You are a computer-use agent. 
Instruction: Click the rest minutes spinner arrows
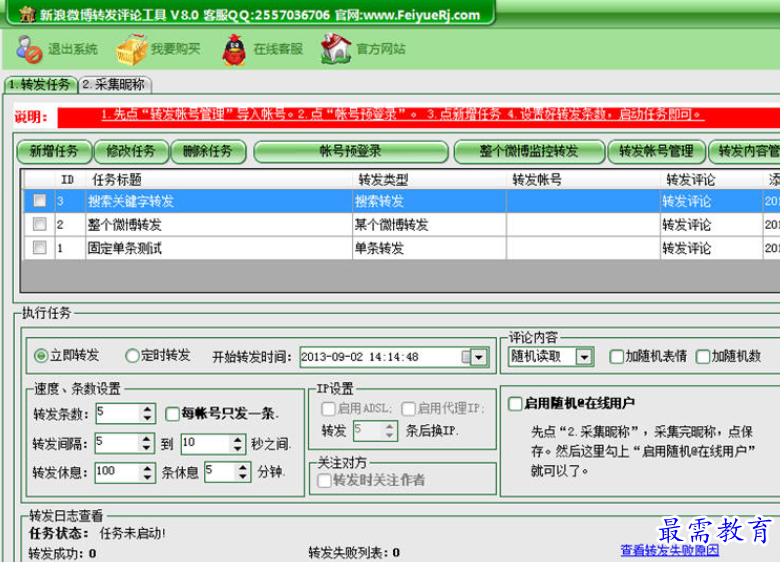click(242, 471)
